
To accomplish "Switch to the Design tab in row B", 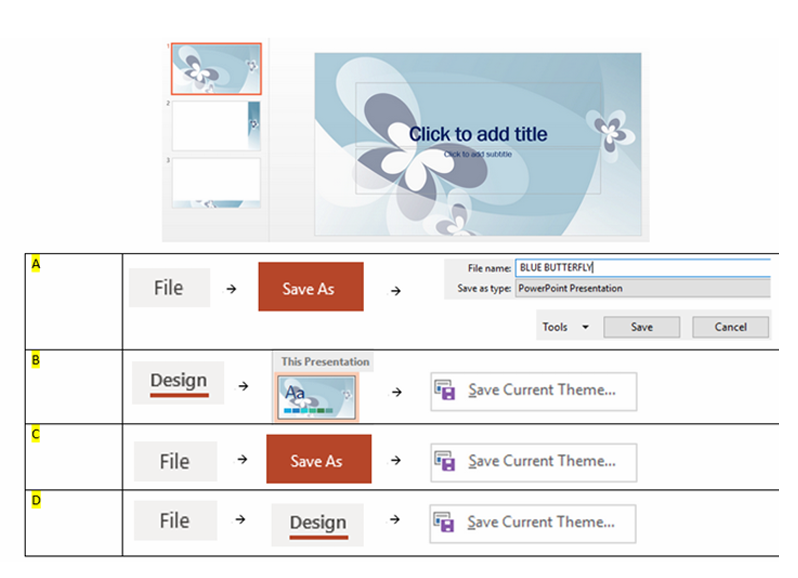I will [x=178, y=381].
